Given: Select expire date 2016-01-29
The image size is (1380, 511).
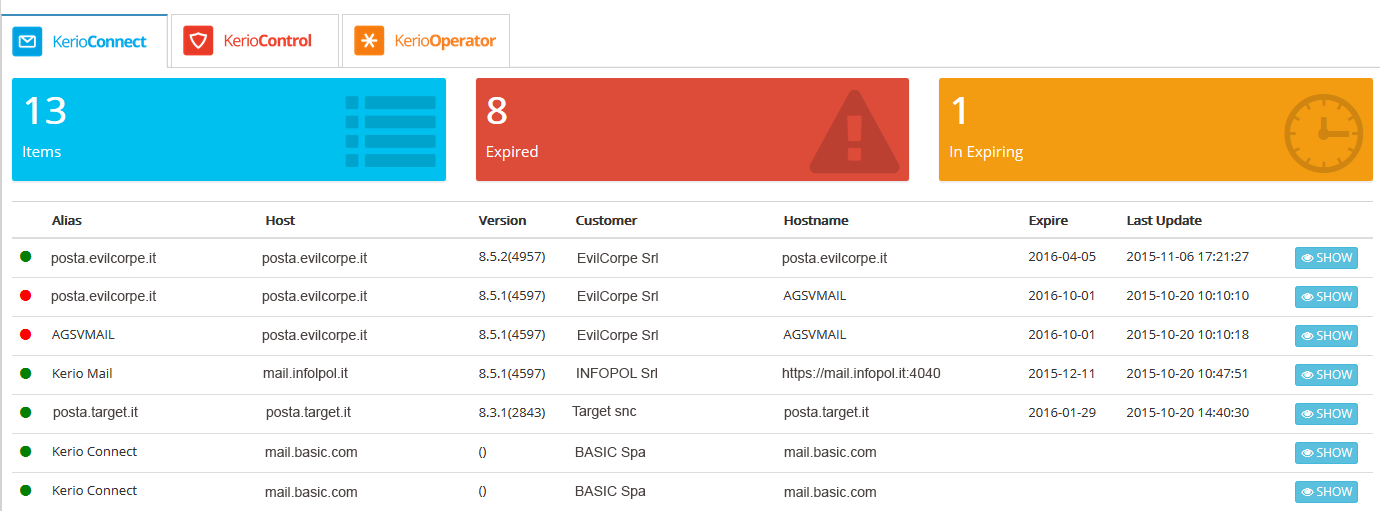Looking at the screenshot, I should tap(1062, 412).
